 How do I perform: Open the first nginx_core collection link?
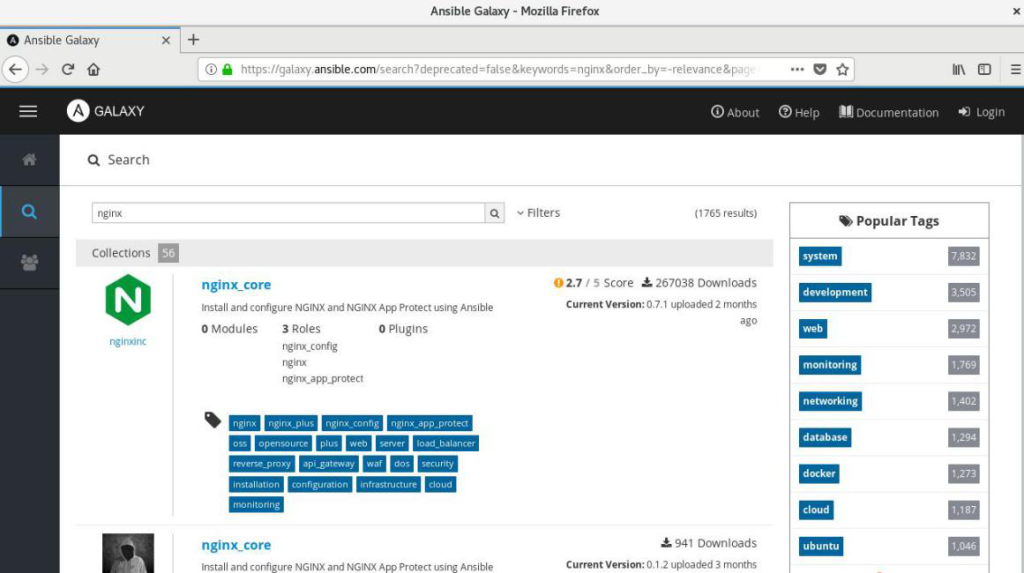[236, 285]
